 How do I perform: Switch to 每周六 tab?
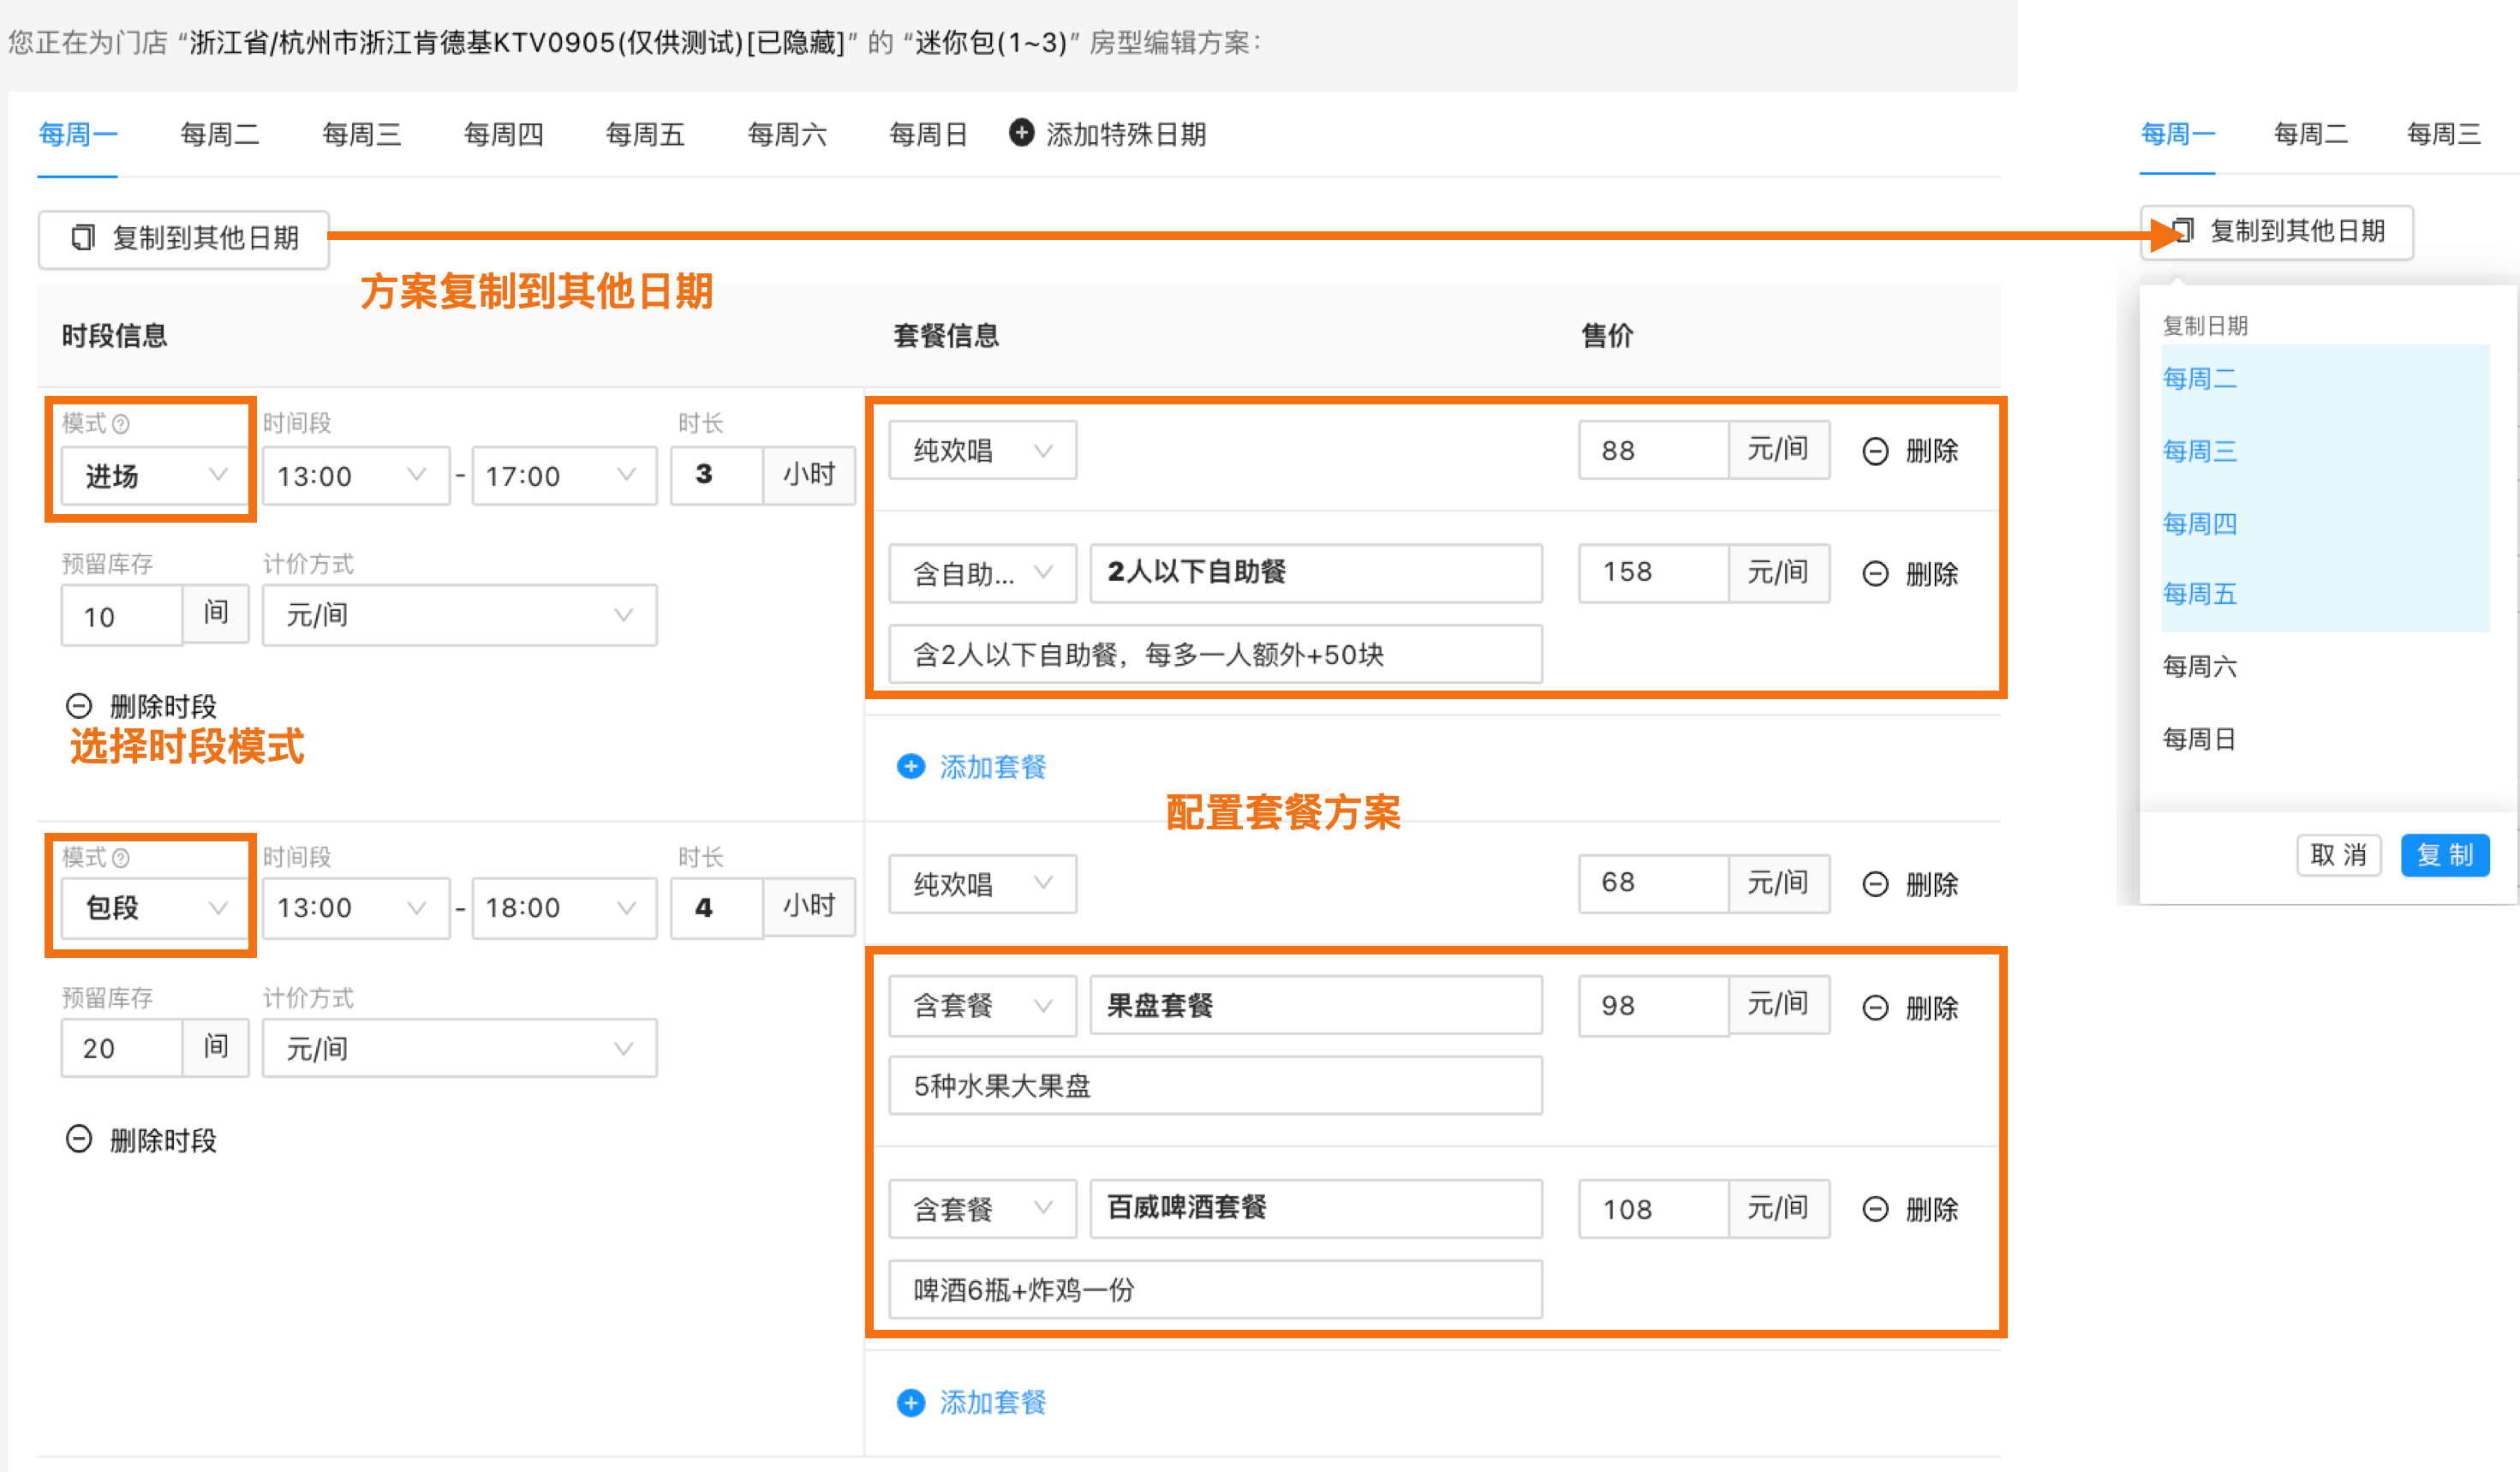pyautogui.click(x=788, y=134)
